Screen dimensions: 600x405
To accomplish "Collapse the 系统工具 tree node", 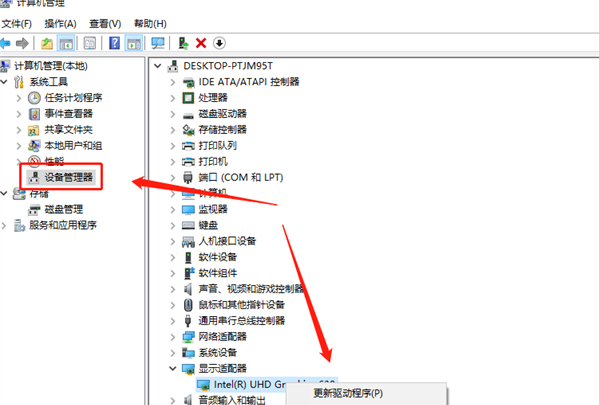I will (7, 82).
